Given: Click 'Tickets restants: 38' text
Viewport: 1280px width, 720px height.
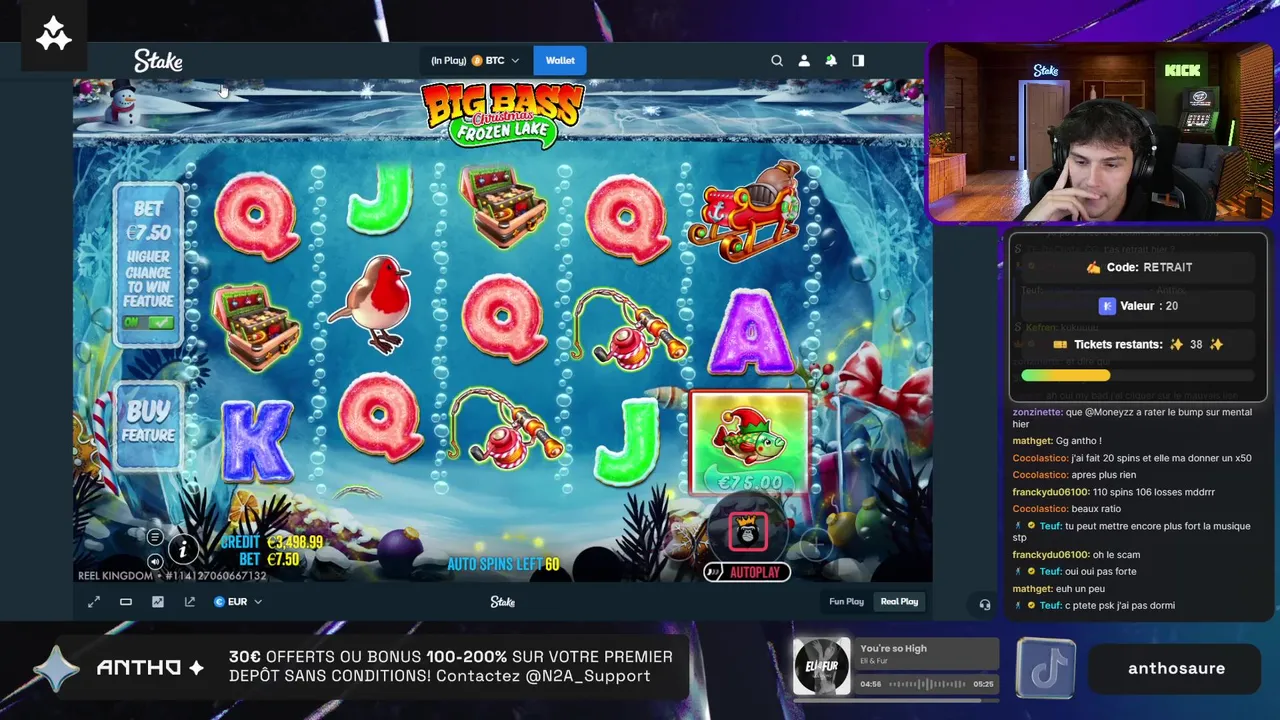Looking at the screenshot, I should tap(1138, 344).
